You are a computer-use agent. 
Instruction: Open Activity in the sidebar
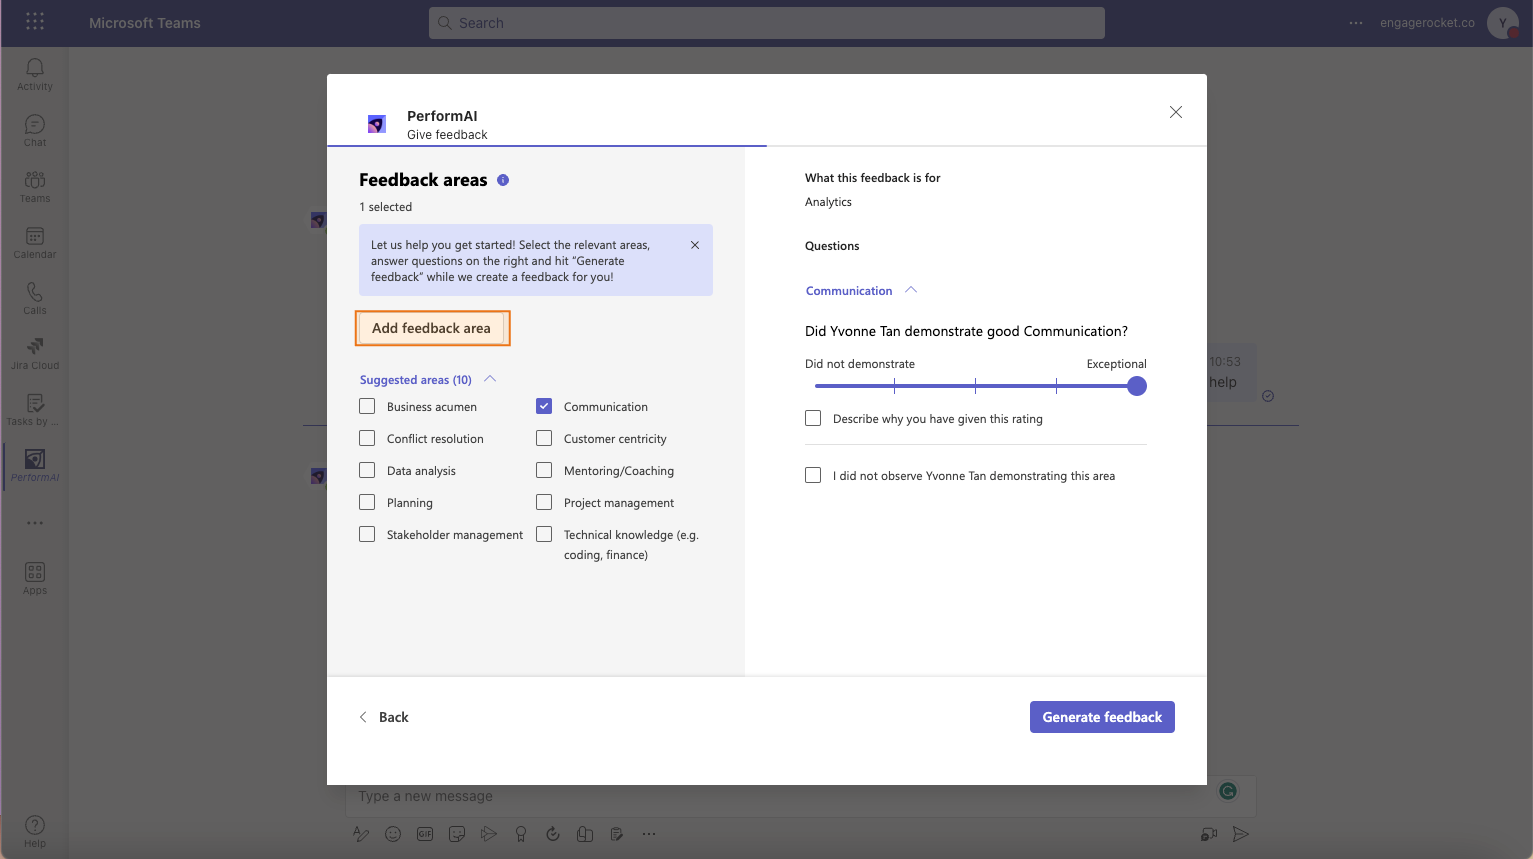(35, 74)
